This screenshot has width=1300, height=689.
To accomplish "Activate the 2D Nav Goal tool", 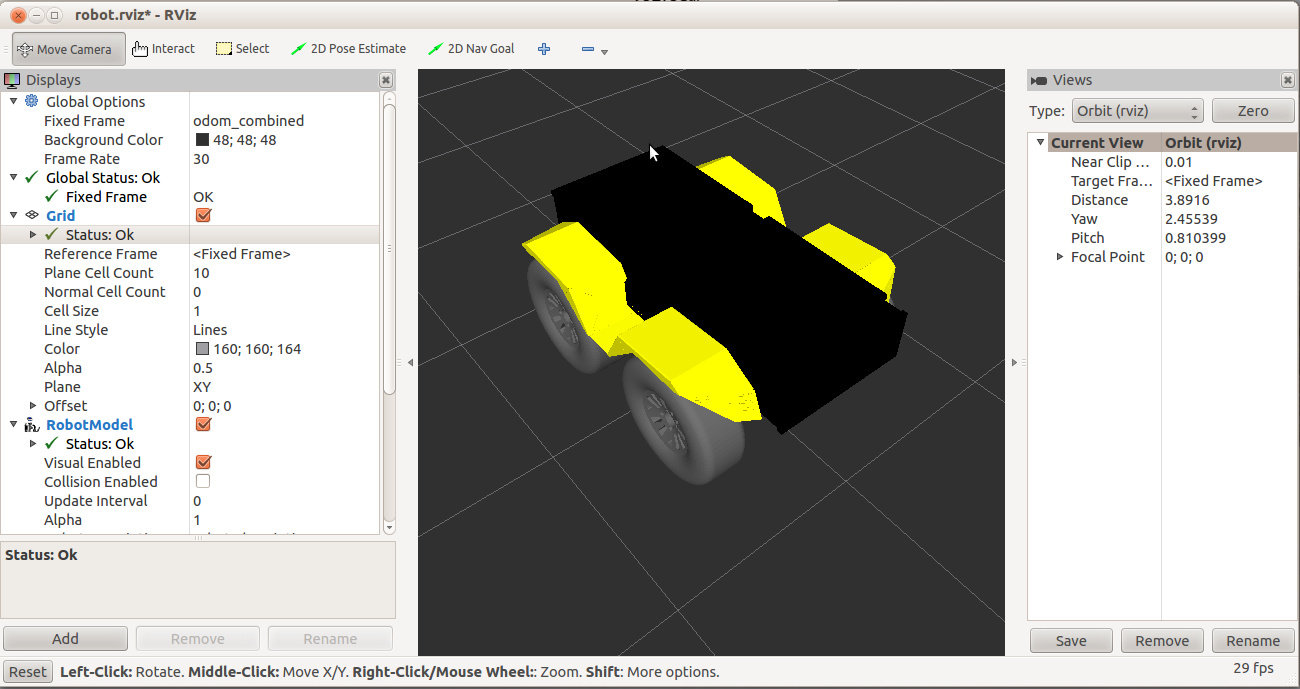I will click(471, 49).
